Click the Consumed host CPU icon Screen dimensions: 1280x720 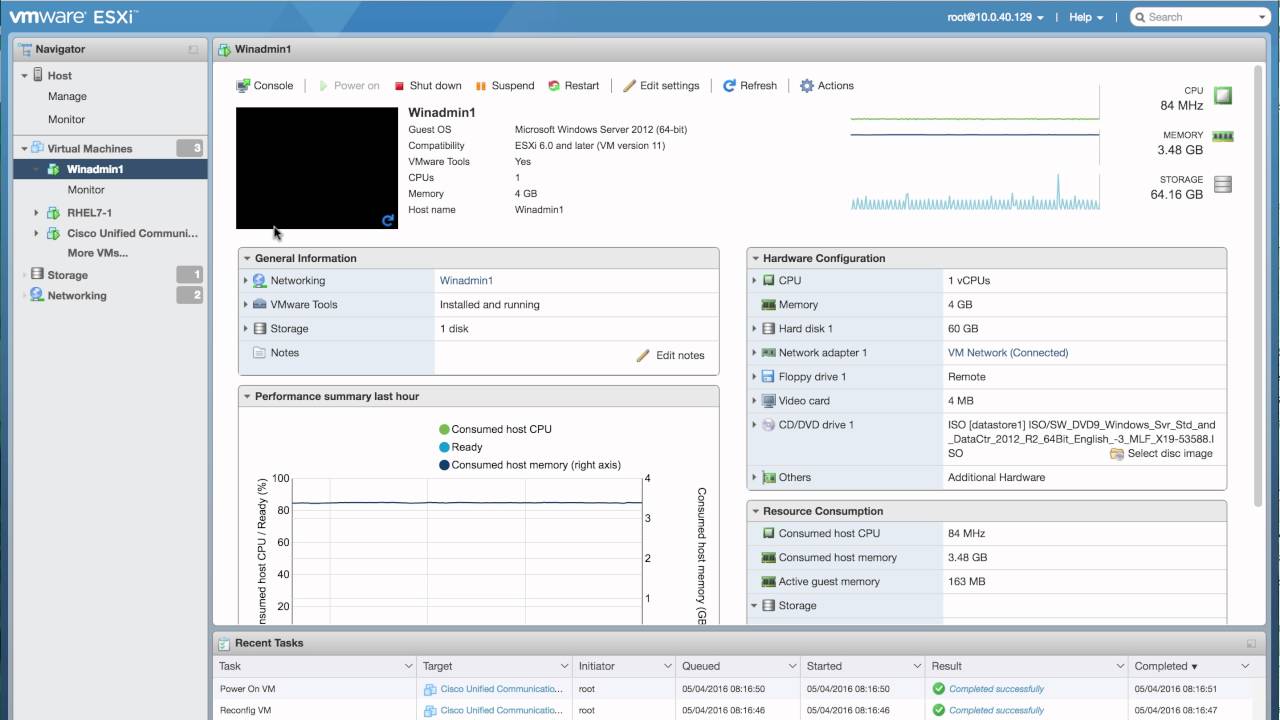pyautogui.click(x=769, y=534)
